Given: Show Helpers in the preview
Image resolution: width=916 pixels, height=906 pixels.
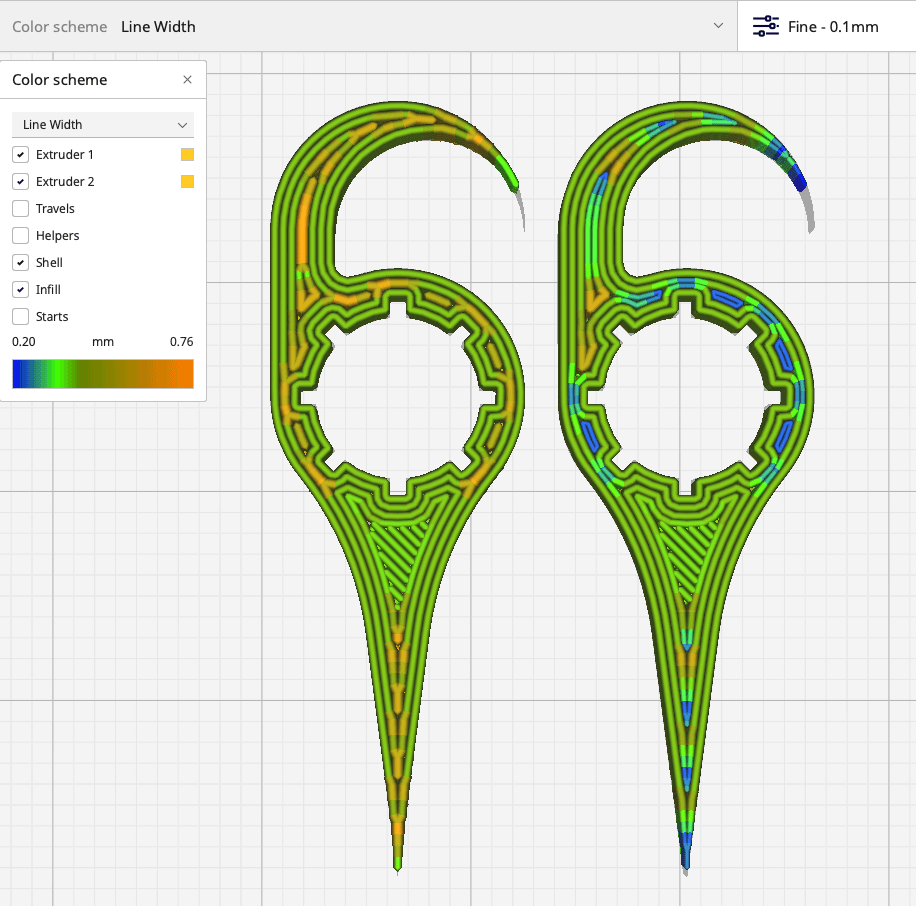Looking at the screenshot, I should pos(20,236).
